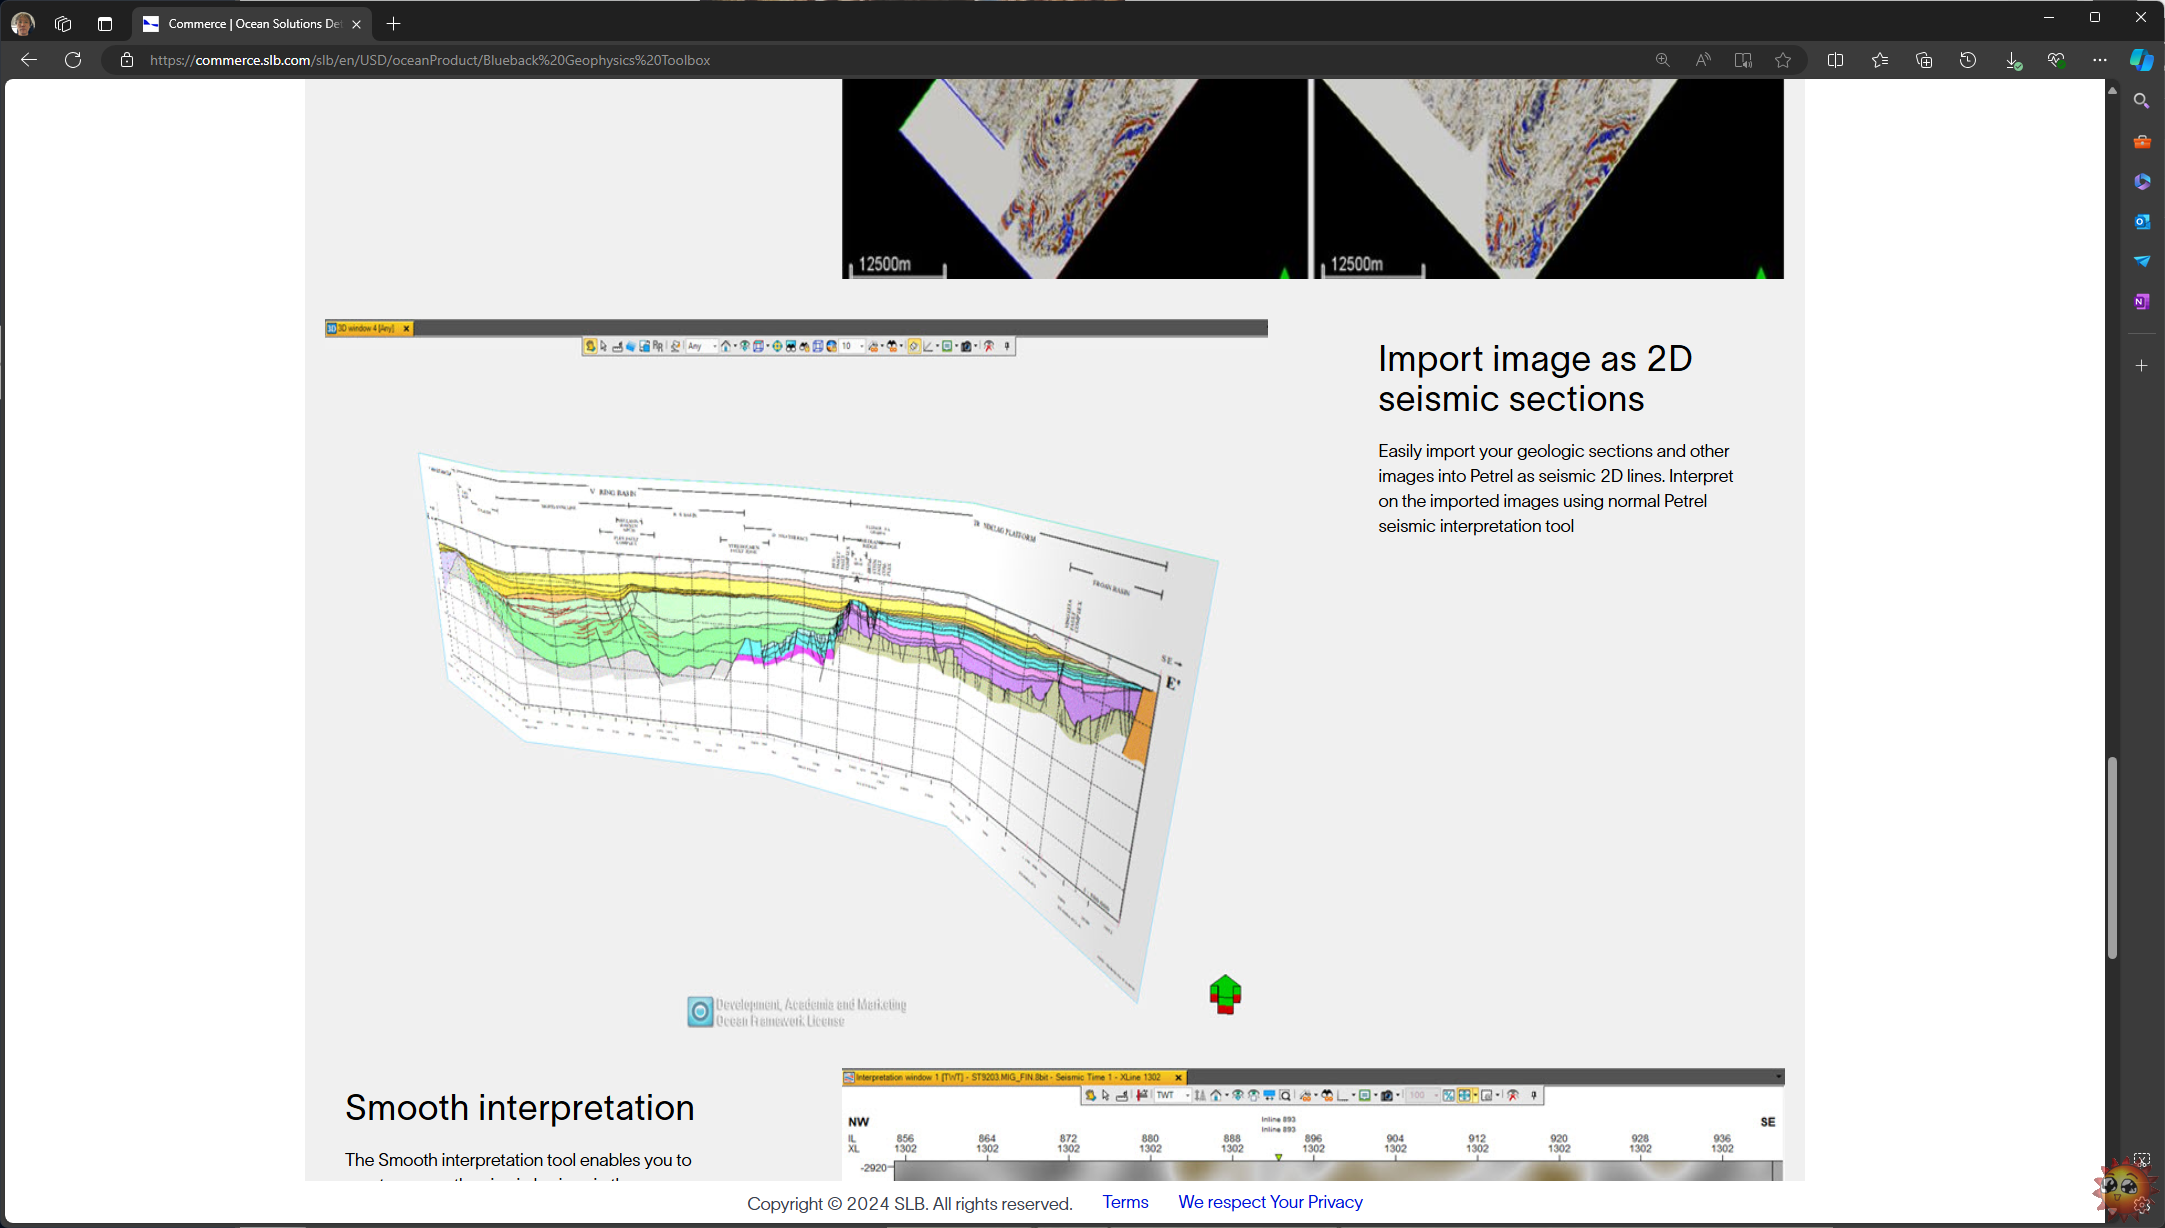The width and height of the screenshot is (2165, 1228).
Task: Focus the address bar URL
Action: point(430,60)
